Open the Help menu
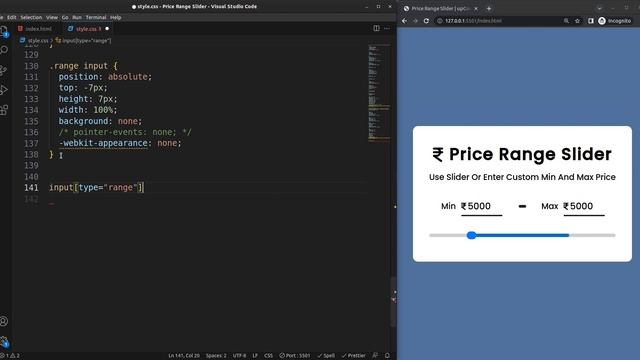The height and width of the screenshot is (360, 640). [116, 18]
